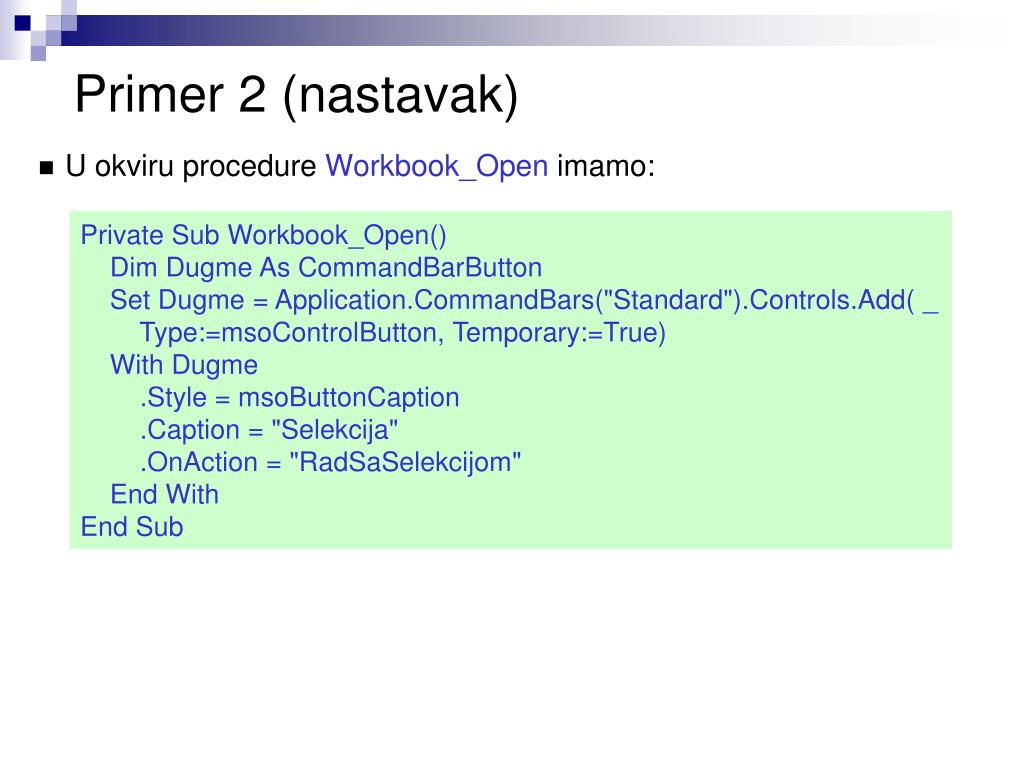Click the ".OnAction = "RadSaSelekcijom"" line
Viewport: 1024px width, 768px height.
330,462
